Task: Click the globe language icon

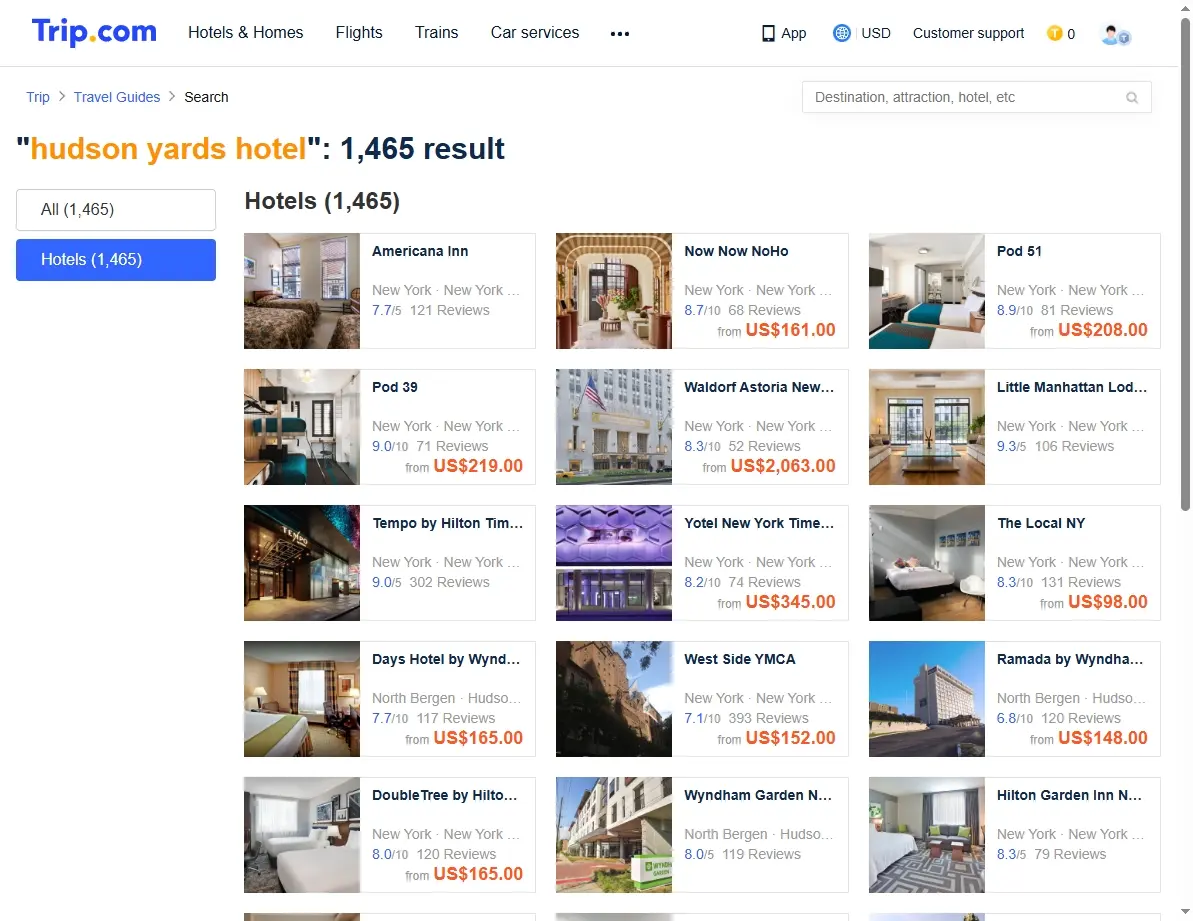Action: pyautogui.click(x=841, y=33)
